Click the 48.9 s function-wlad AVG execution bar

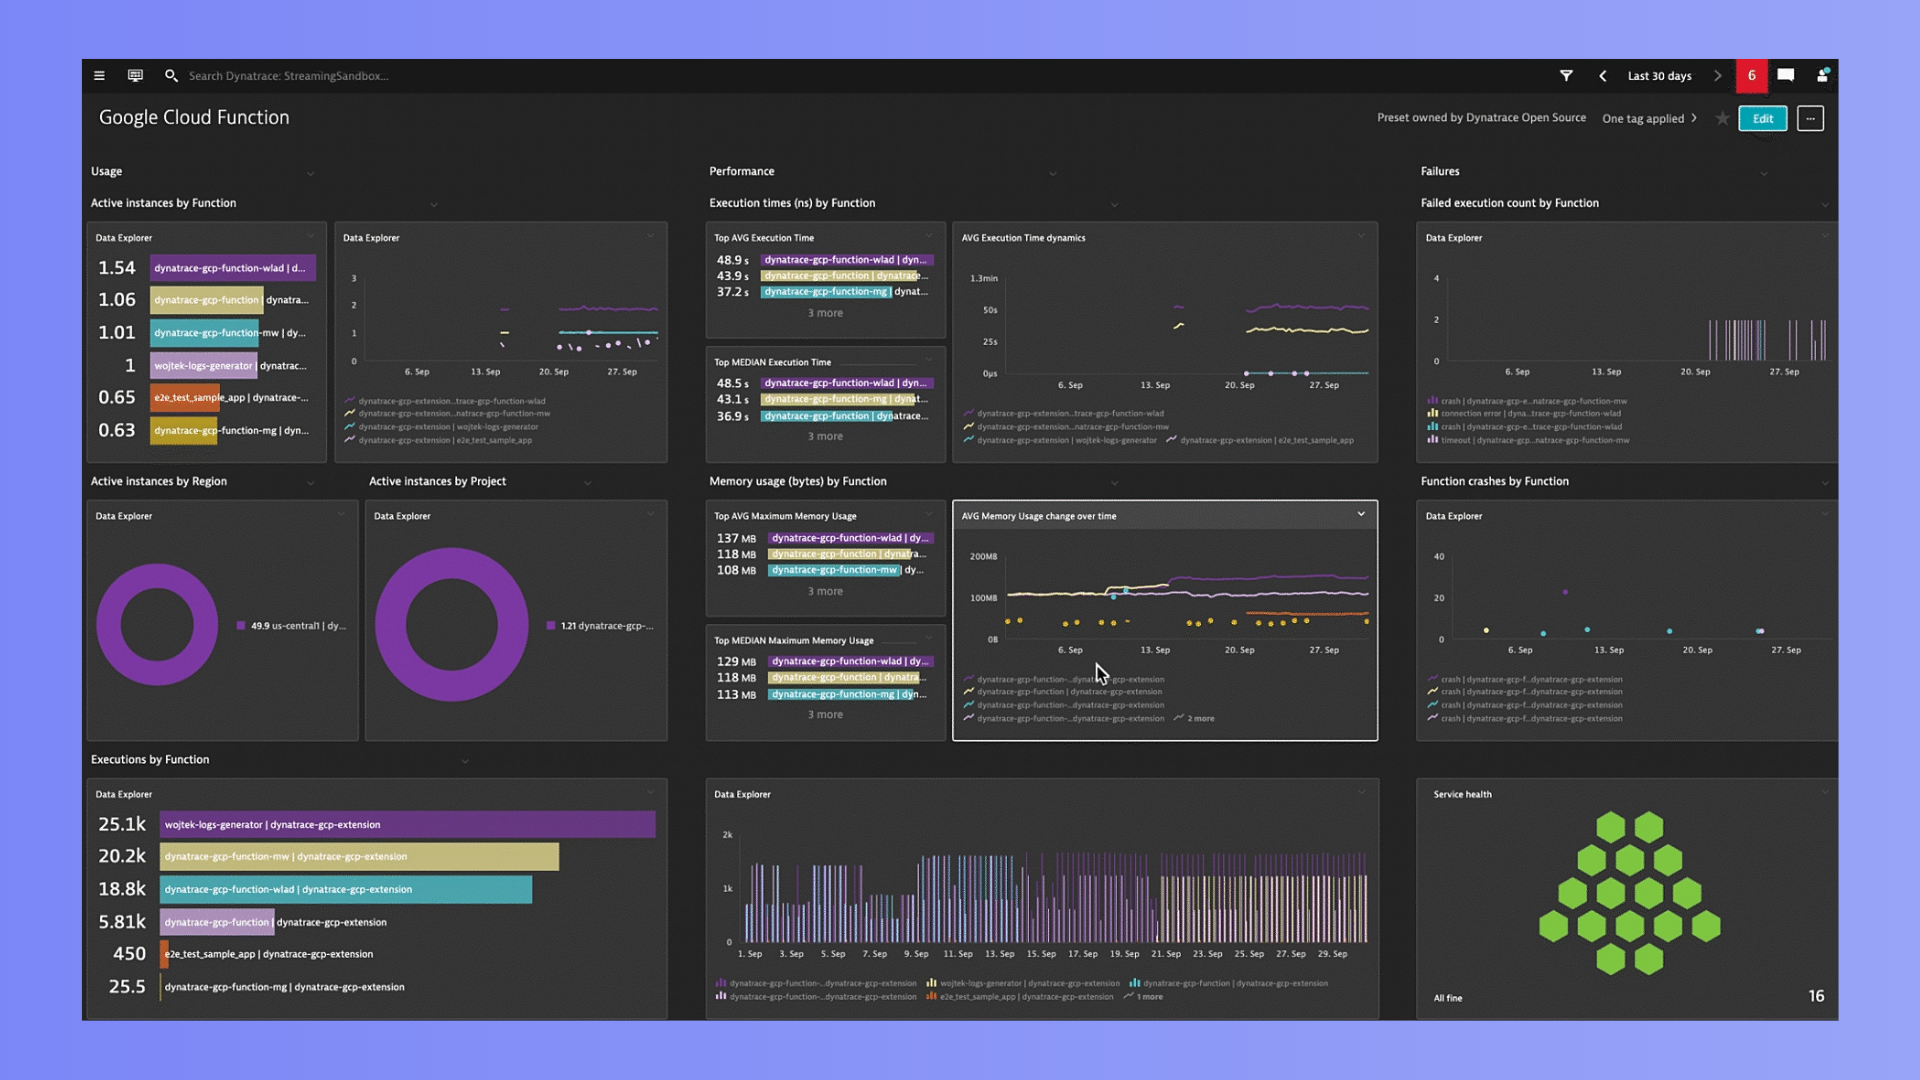(x=847, y=260)
